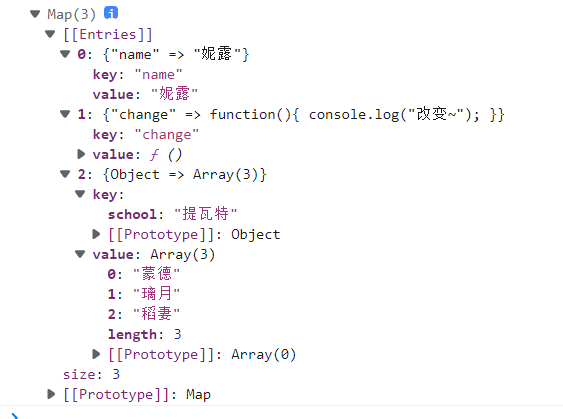Click the blue info icon beside Map(3)
The height and width of the screenshot is (419, 563).
[x=111, y=13]
